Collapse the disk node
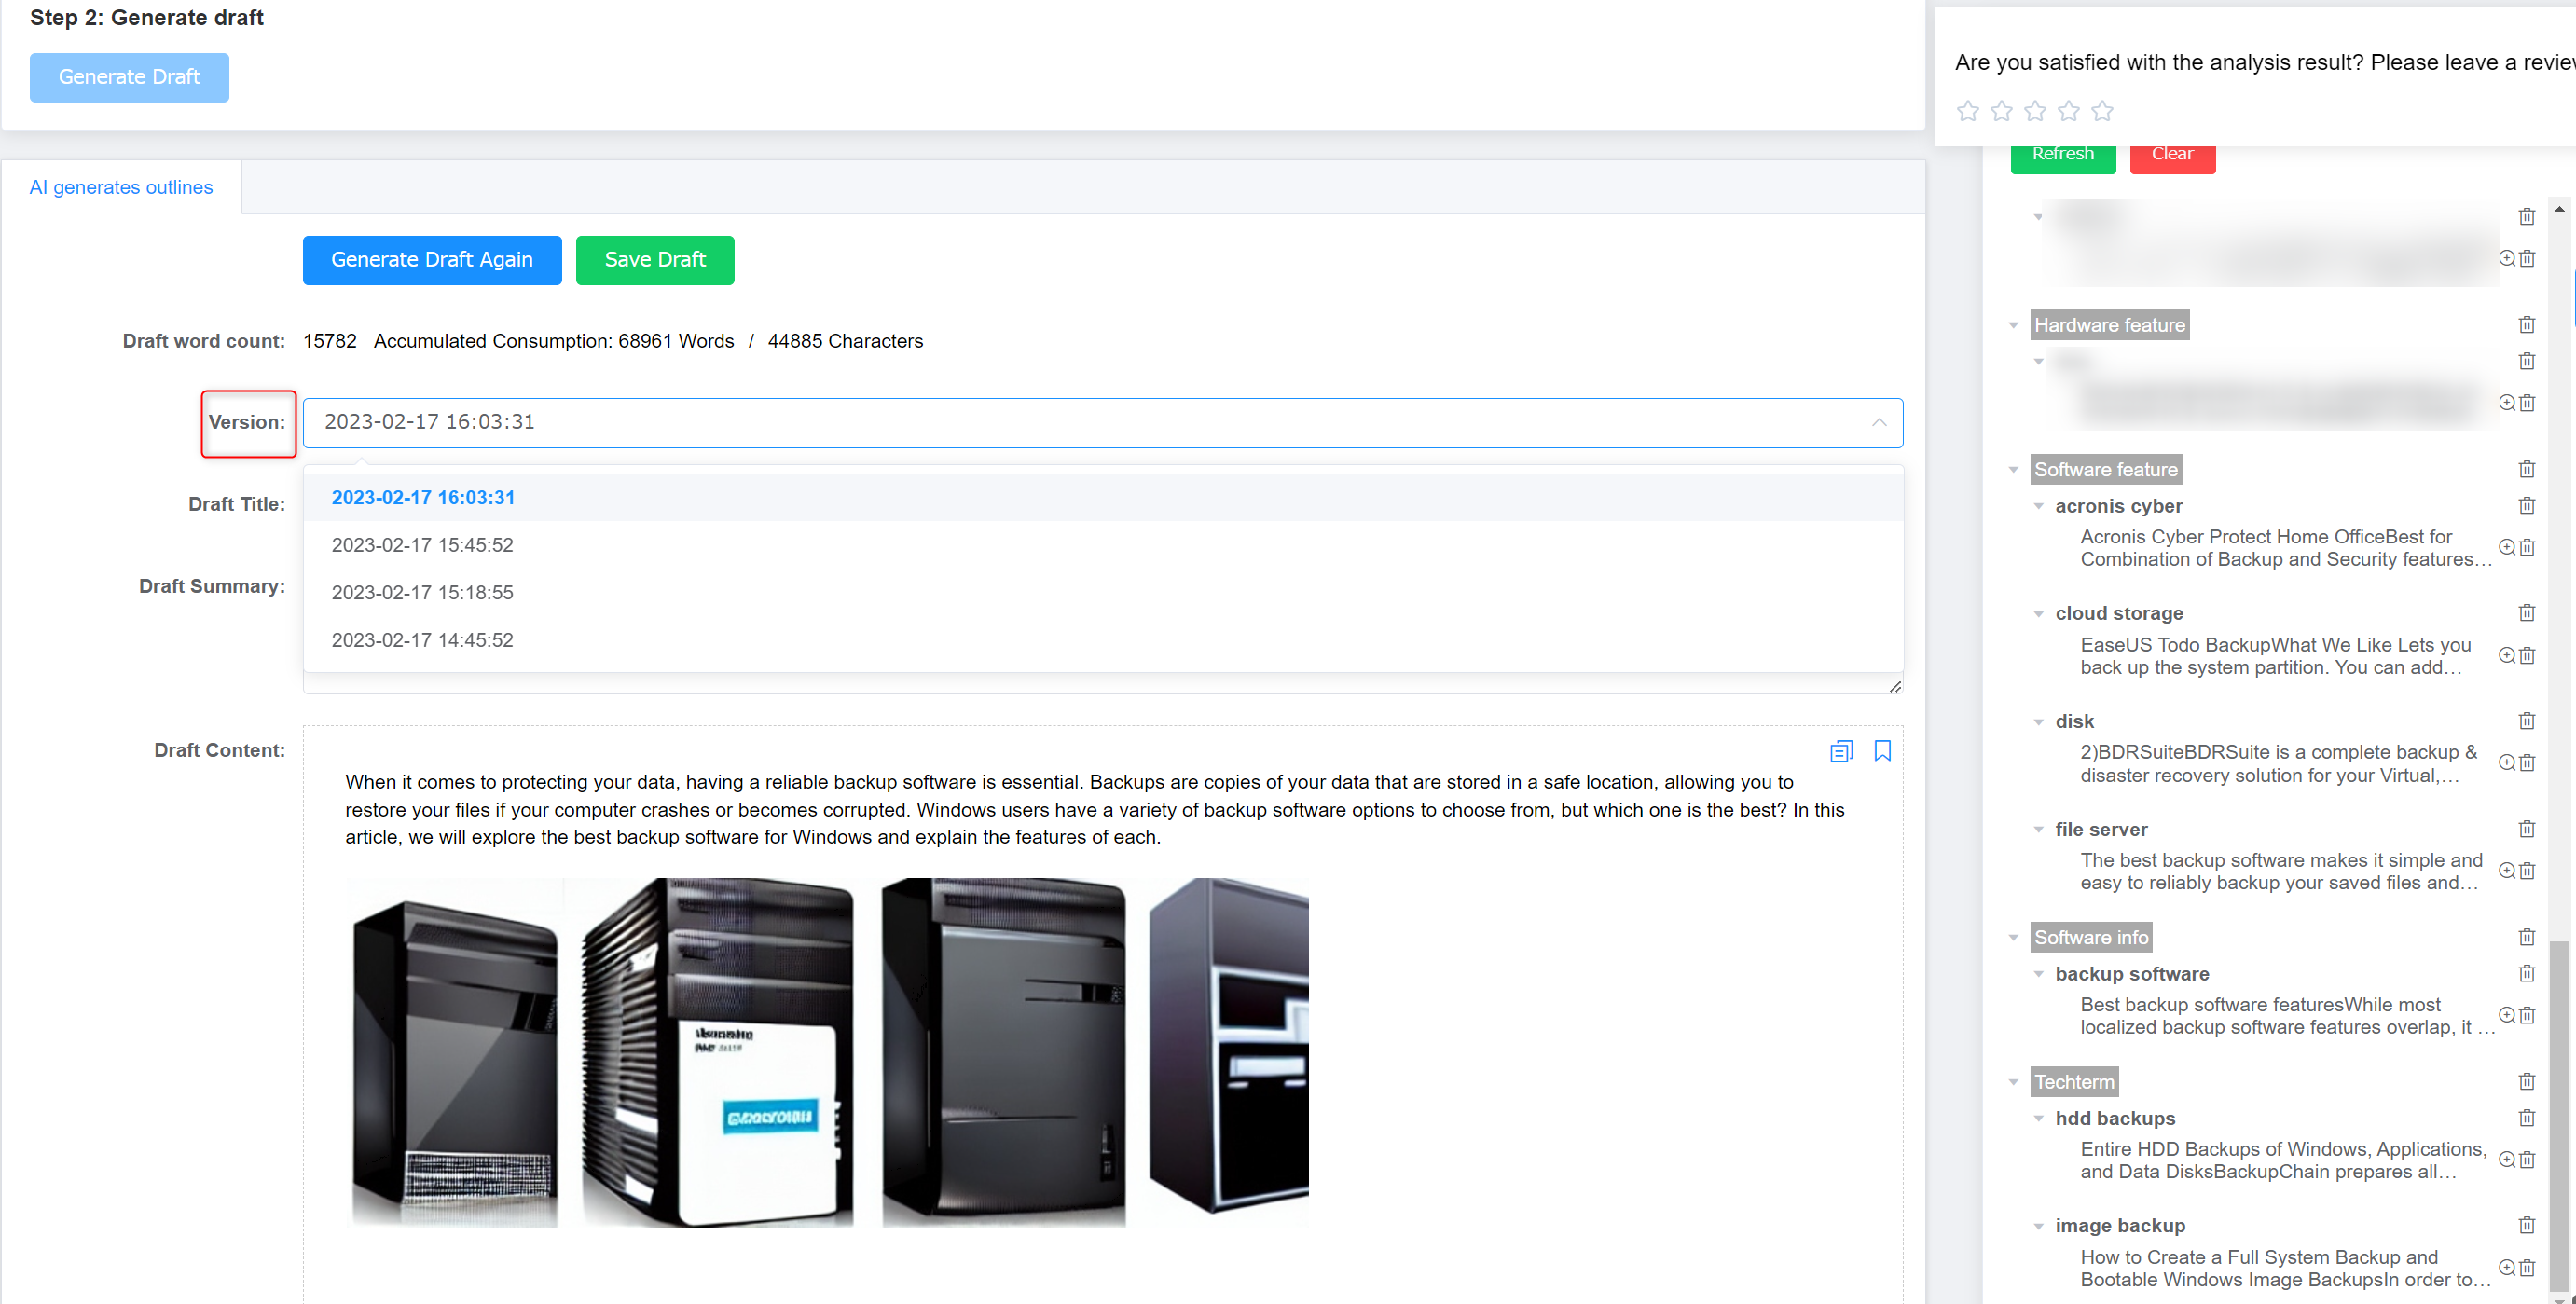Image resolution: width=2576 pixels, height=1304 pixels. tap(2039, 722)
